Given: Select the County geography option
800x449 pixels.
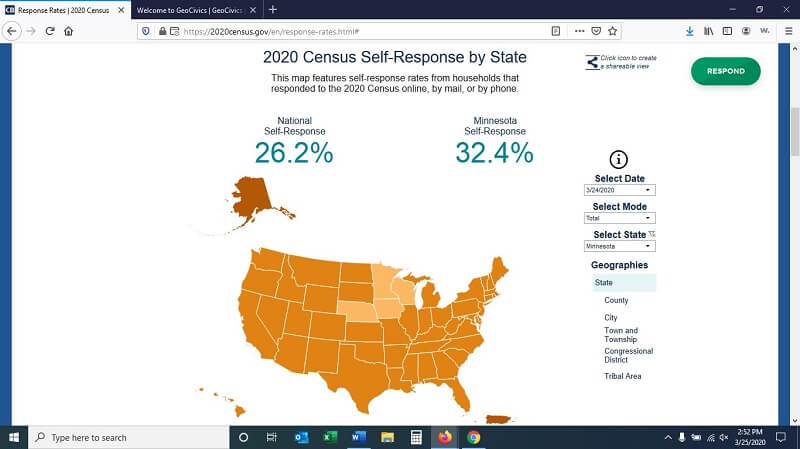Looking at the screenshot, I should [616, 300].
